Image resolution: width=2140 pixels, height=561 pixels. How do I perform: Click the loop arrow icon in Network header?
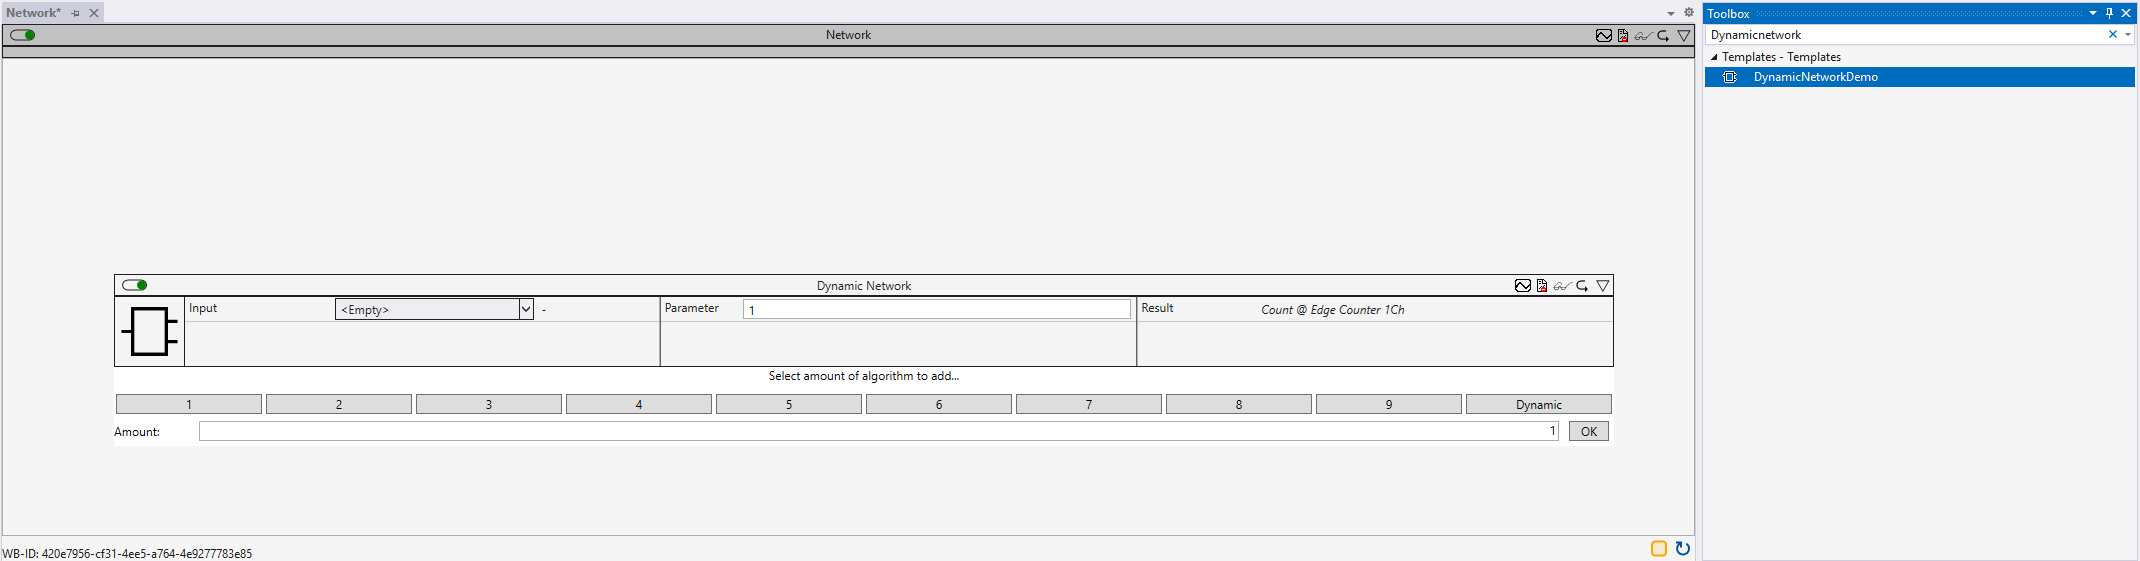[x=1664, y=35]
